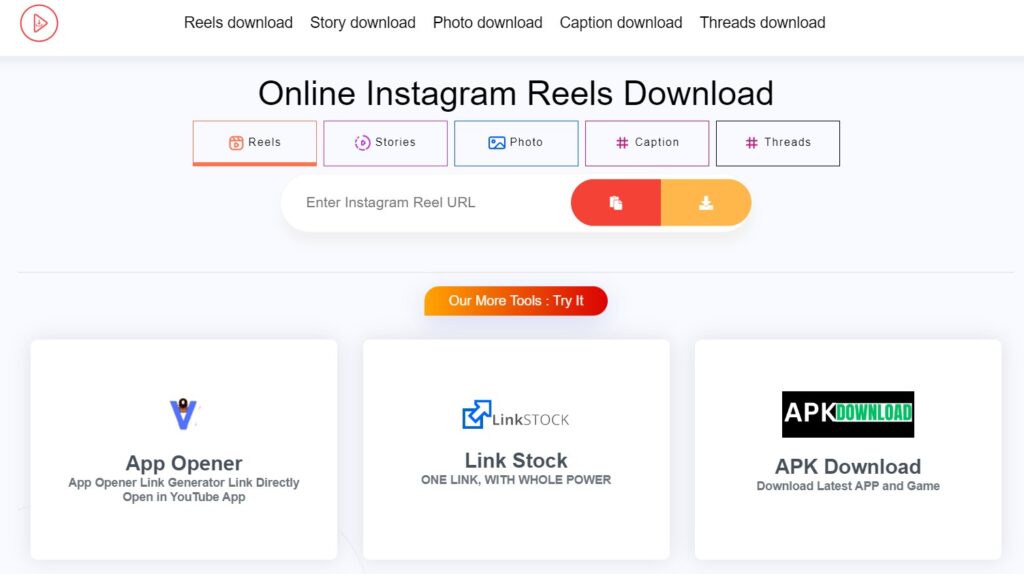
Task: Click the orange download arrow icon
Action: pos(706,203)
